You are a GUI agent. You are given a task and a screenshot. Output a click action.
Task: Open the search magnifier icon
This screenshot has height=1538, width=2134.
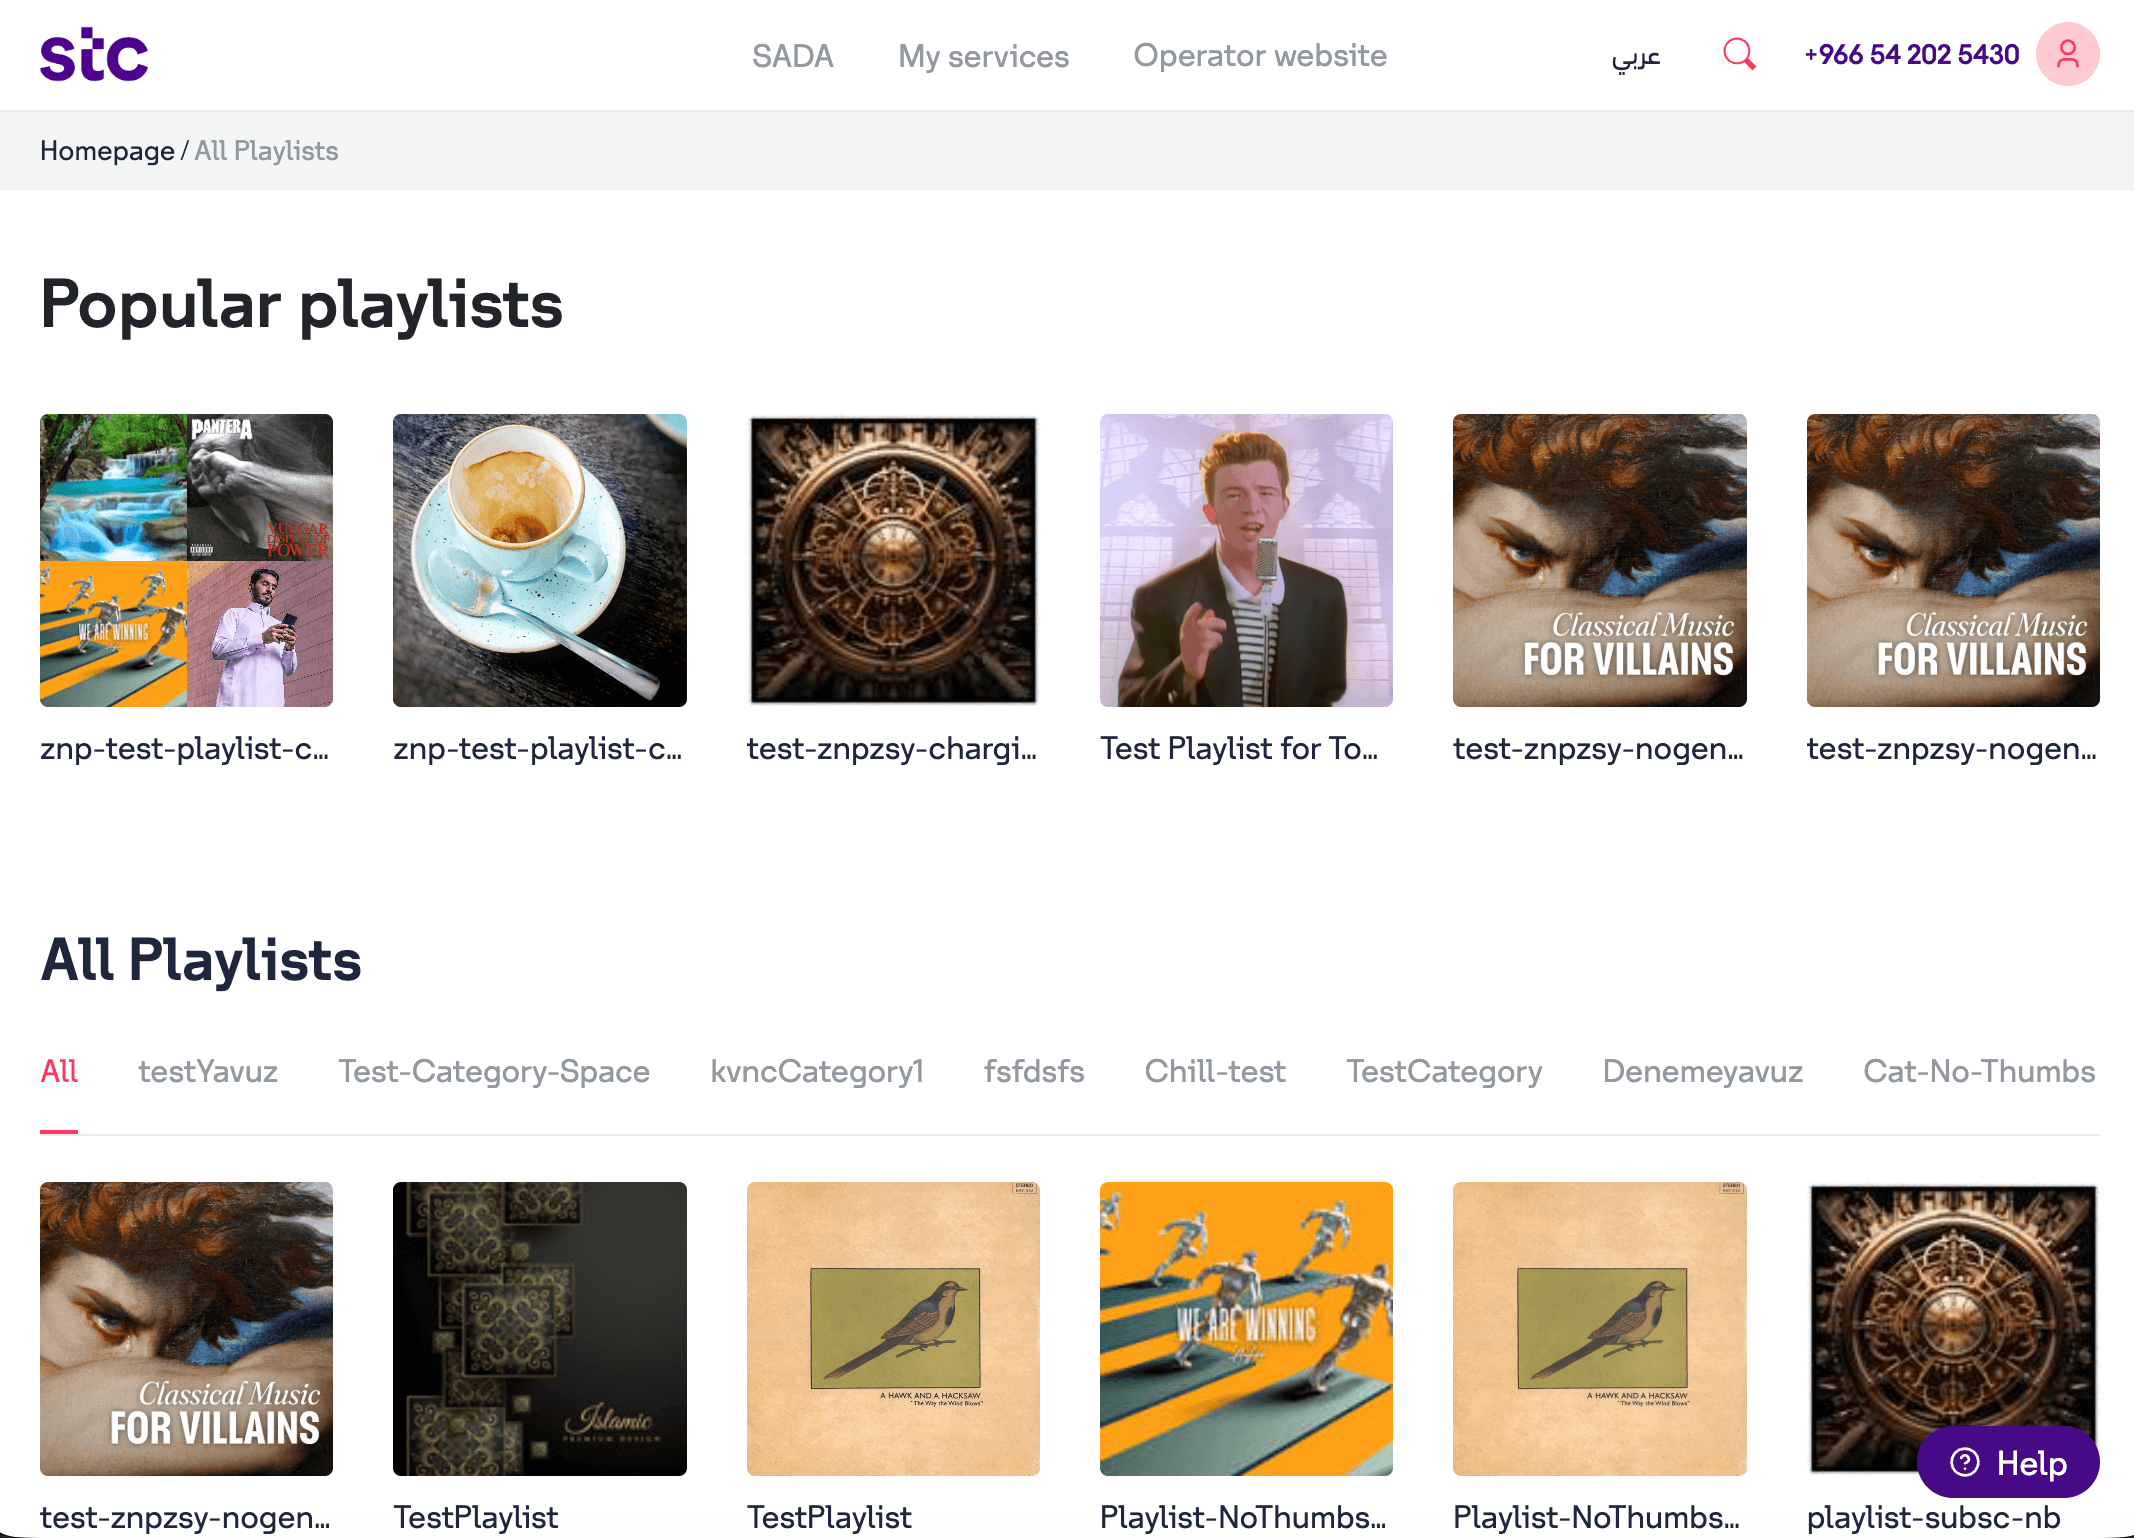(x=1739, y=54)
